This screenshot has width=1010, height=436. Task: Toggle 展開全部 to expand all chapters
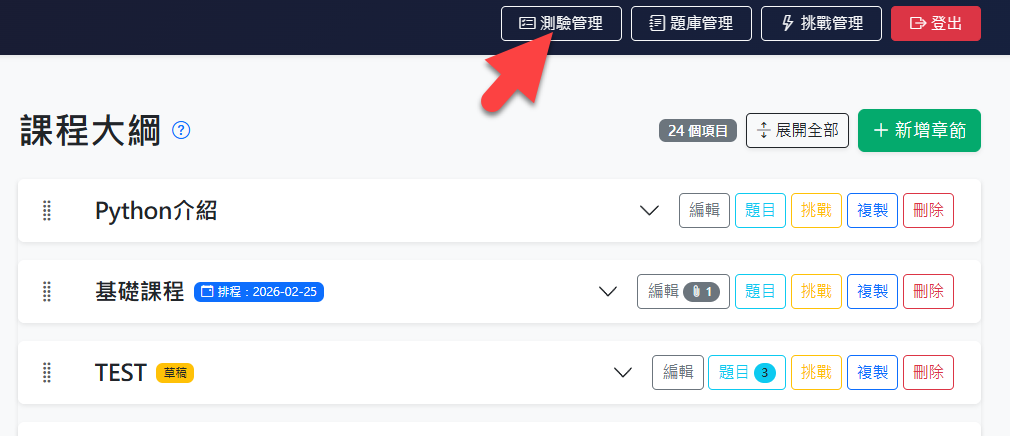coord(797,131)
